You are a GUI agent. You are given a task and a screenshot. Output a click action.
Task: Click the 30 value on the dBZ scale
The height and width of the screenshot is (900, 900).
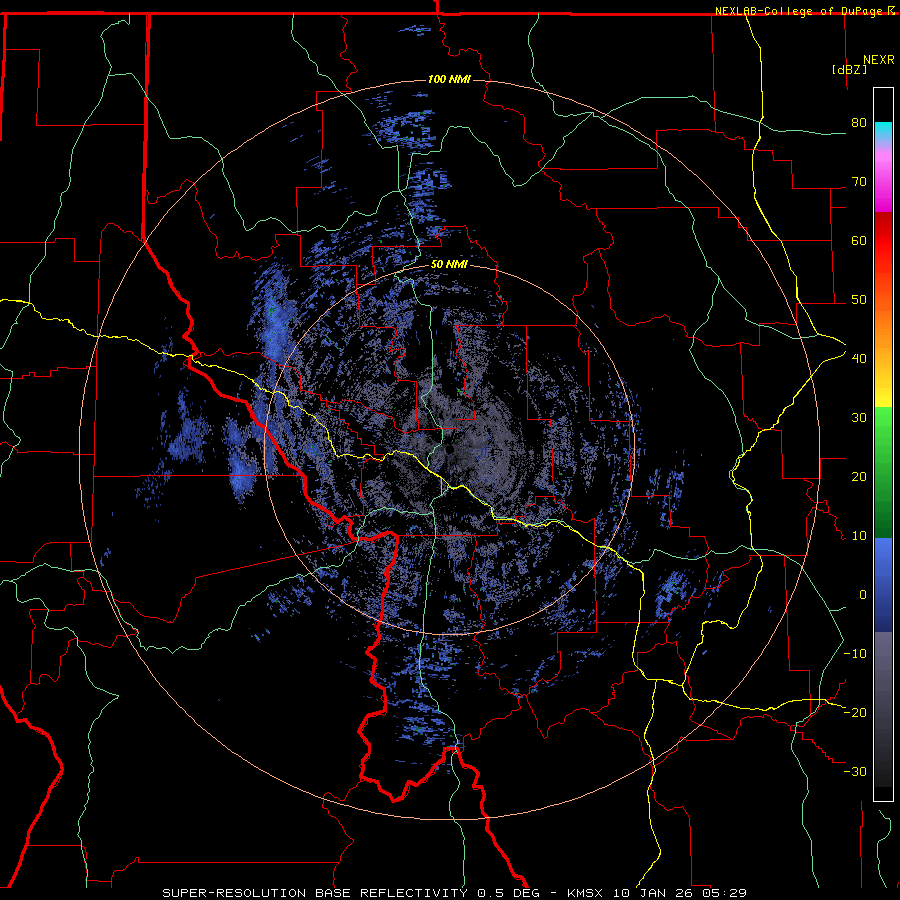[859, 418]
